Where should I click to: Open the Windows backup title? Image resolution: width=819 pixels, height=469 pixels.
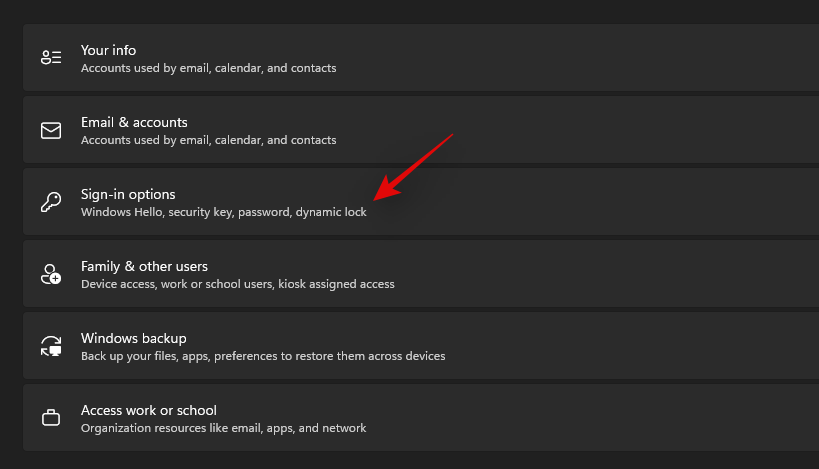tap(134, 338)
